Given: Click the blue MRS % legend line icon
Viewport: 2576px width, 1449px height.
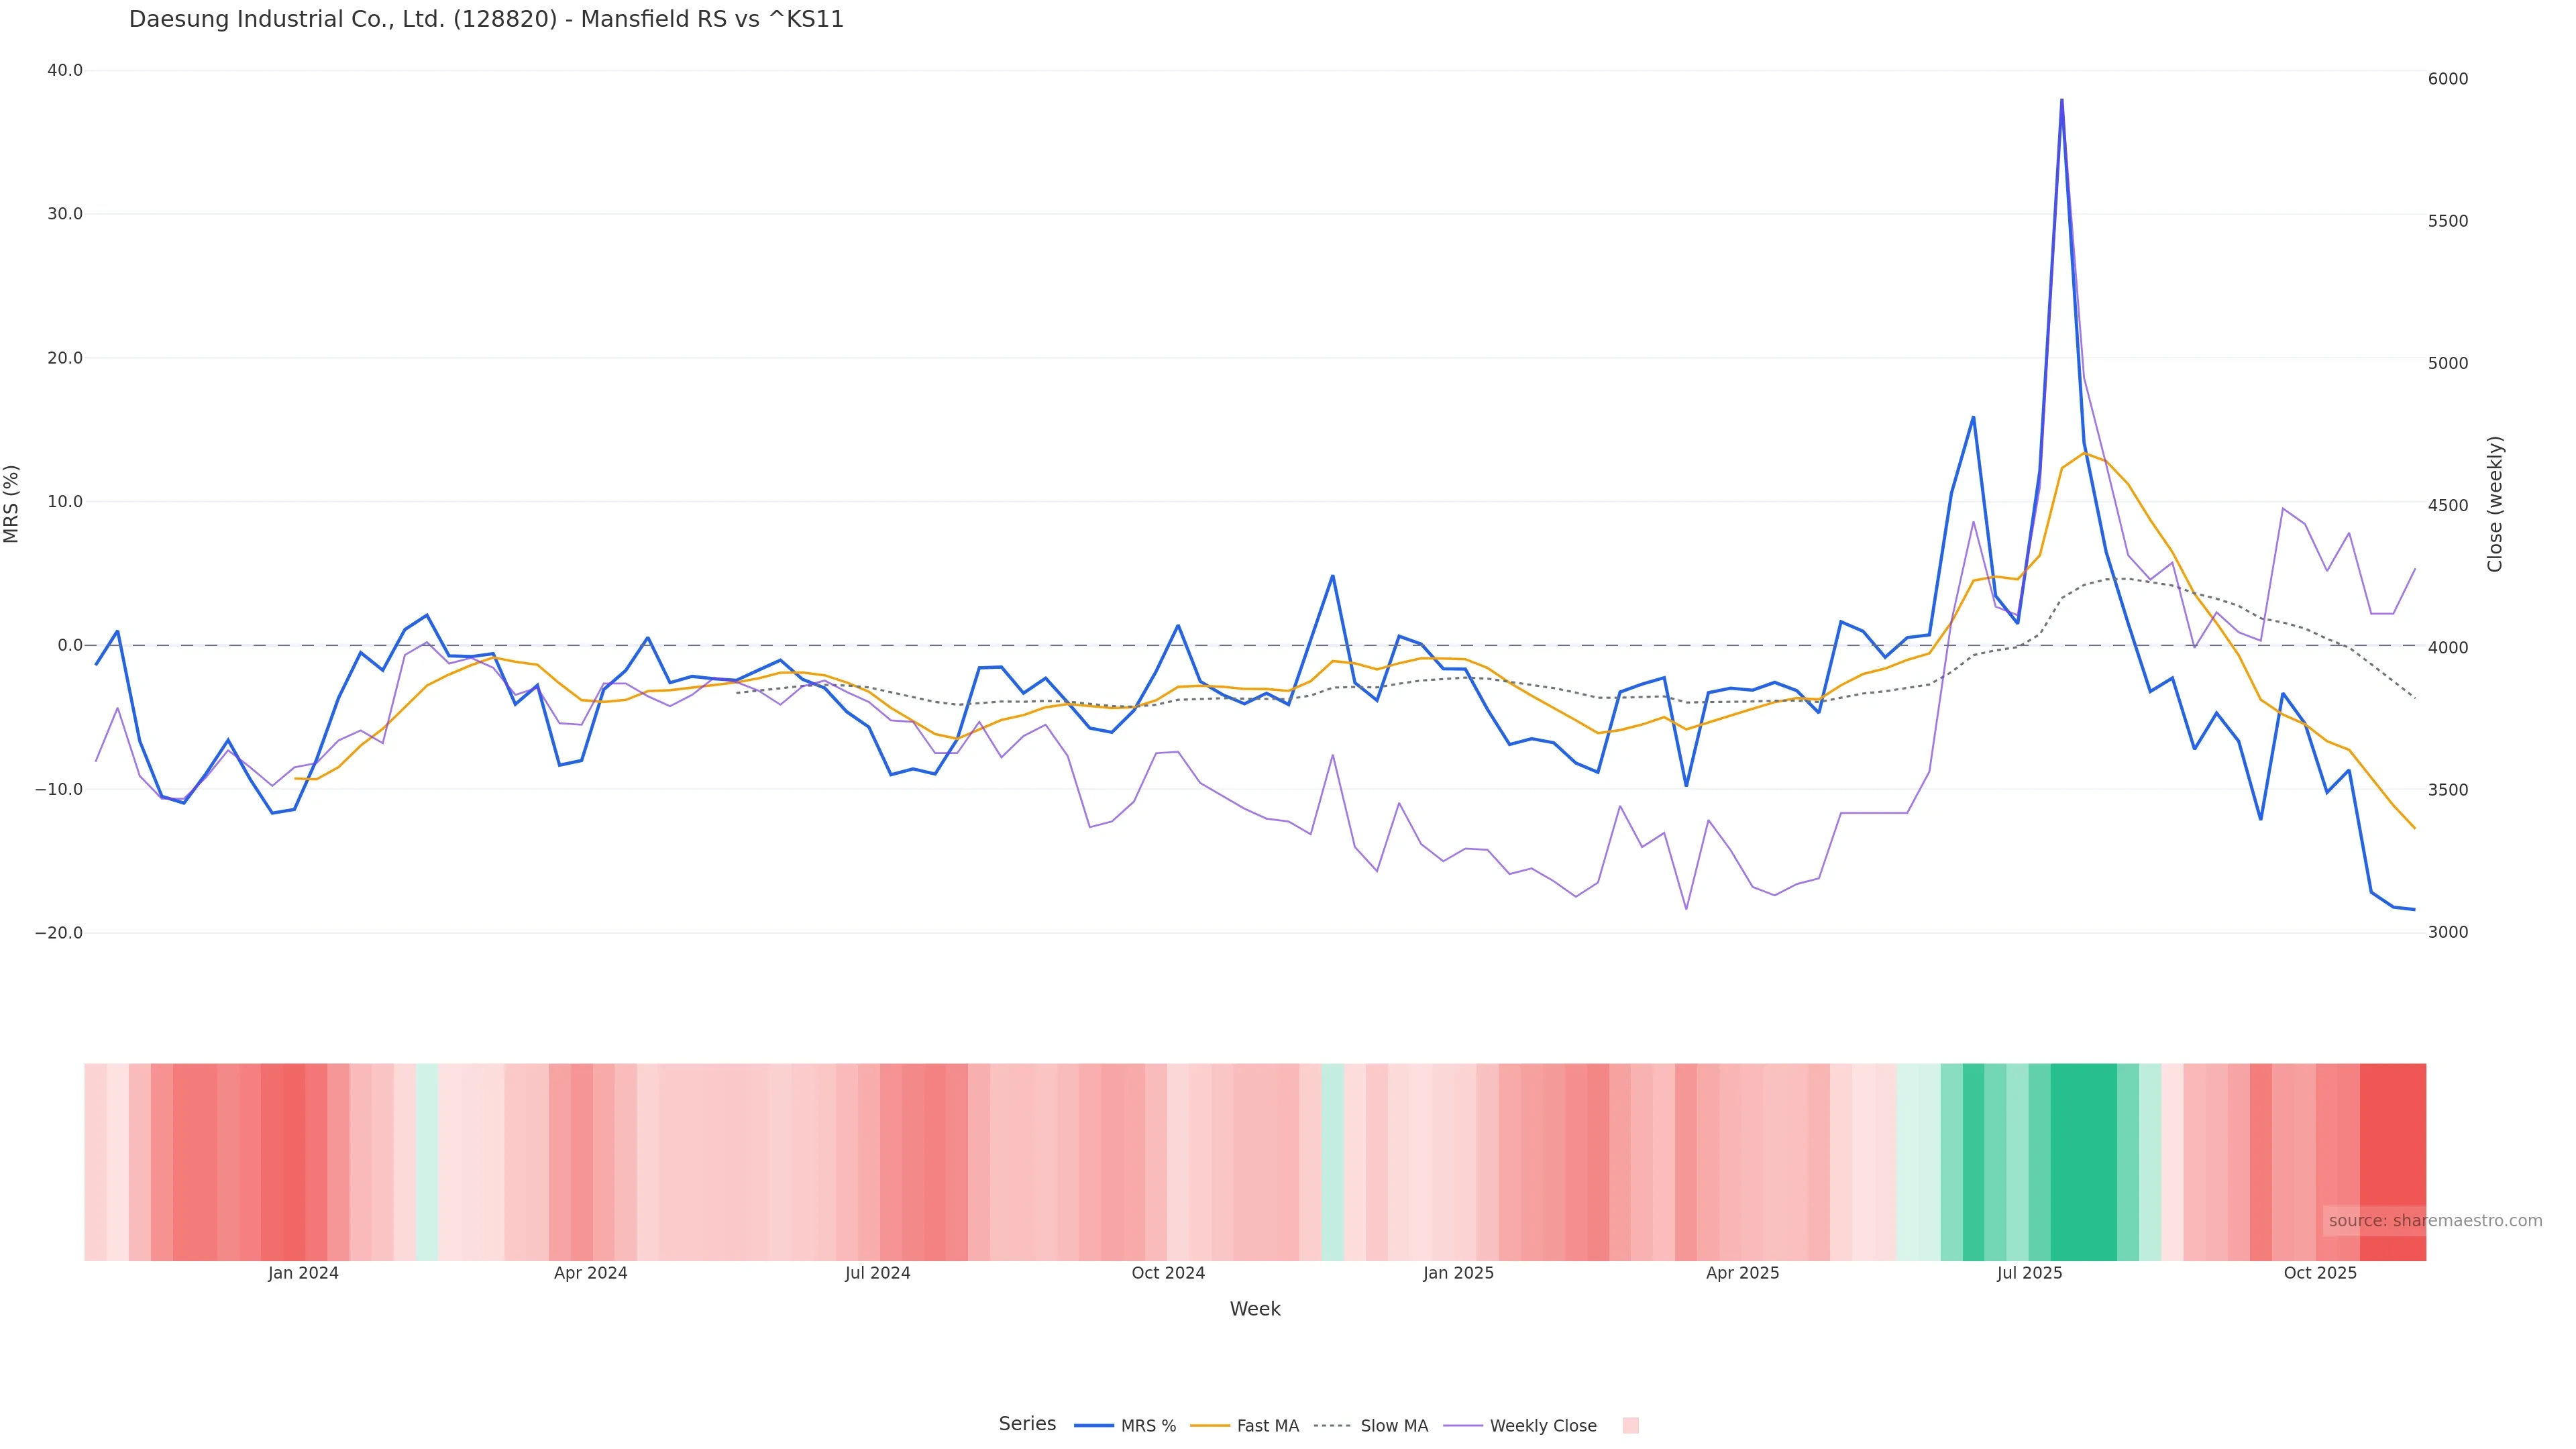Looking at the screenshot, I should 1094,1426.
